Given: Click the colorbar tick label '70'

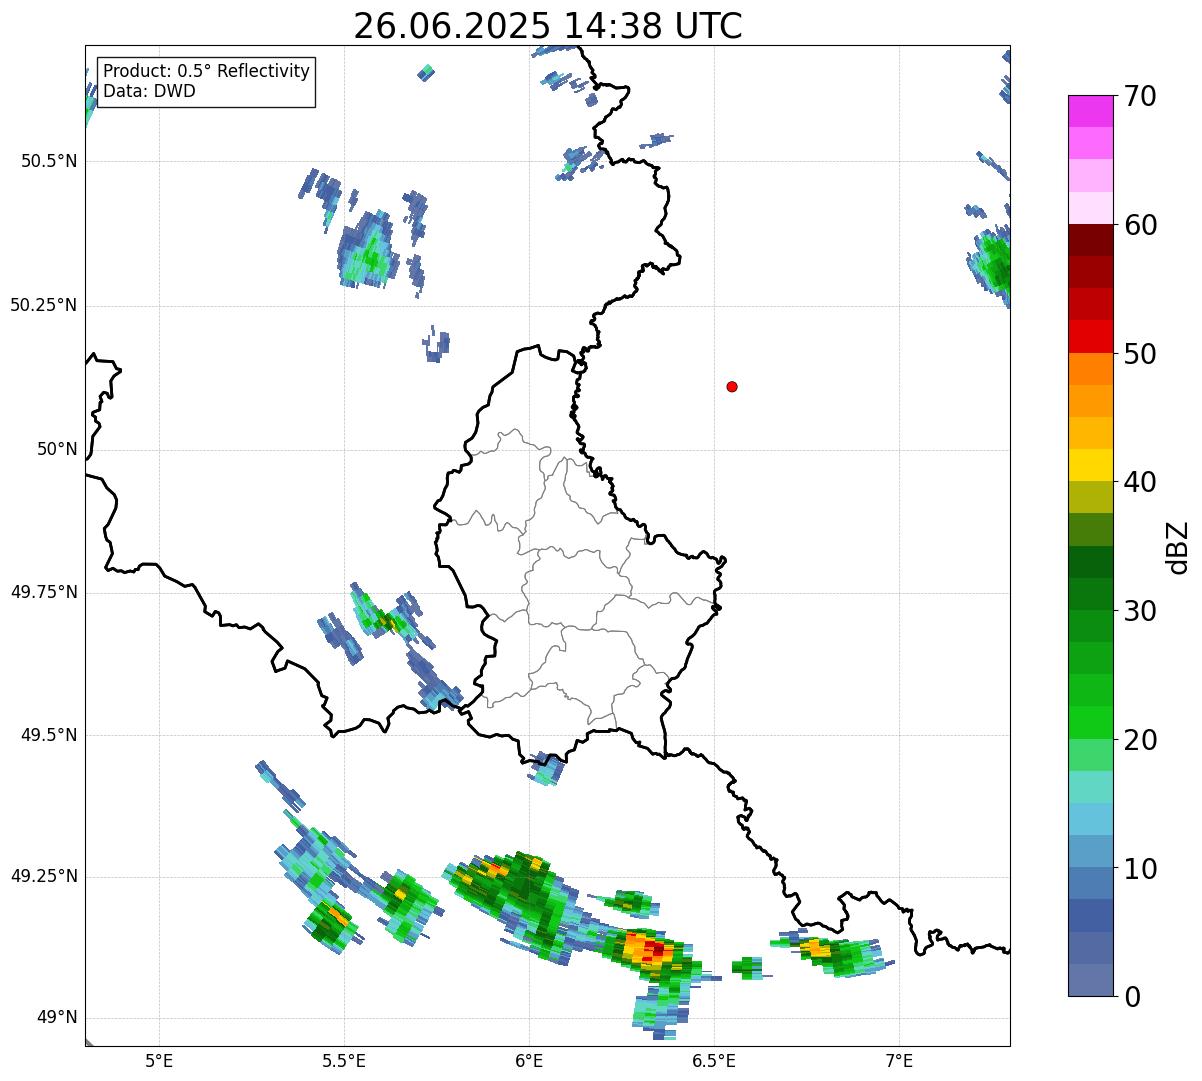Looking at the screenshot, I should (1140, 97).
